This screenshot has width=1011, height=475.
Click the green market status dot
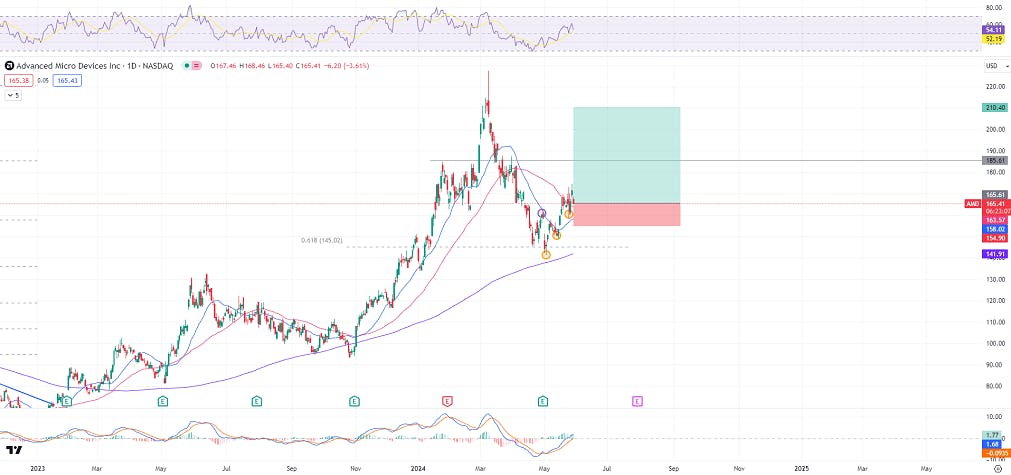(186, 66)
